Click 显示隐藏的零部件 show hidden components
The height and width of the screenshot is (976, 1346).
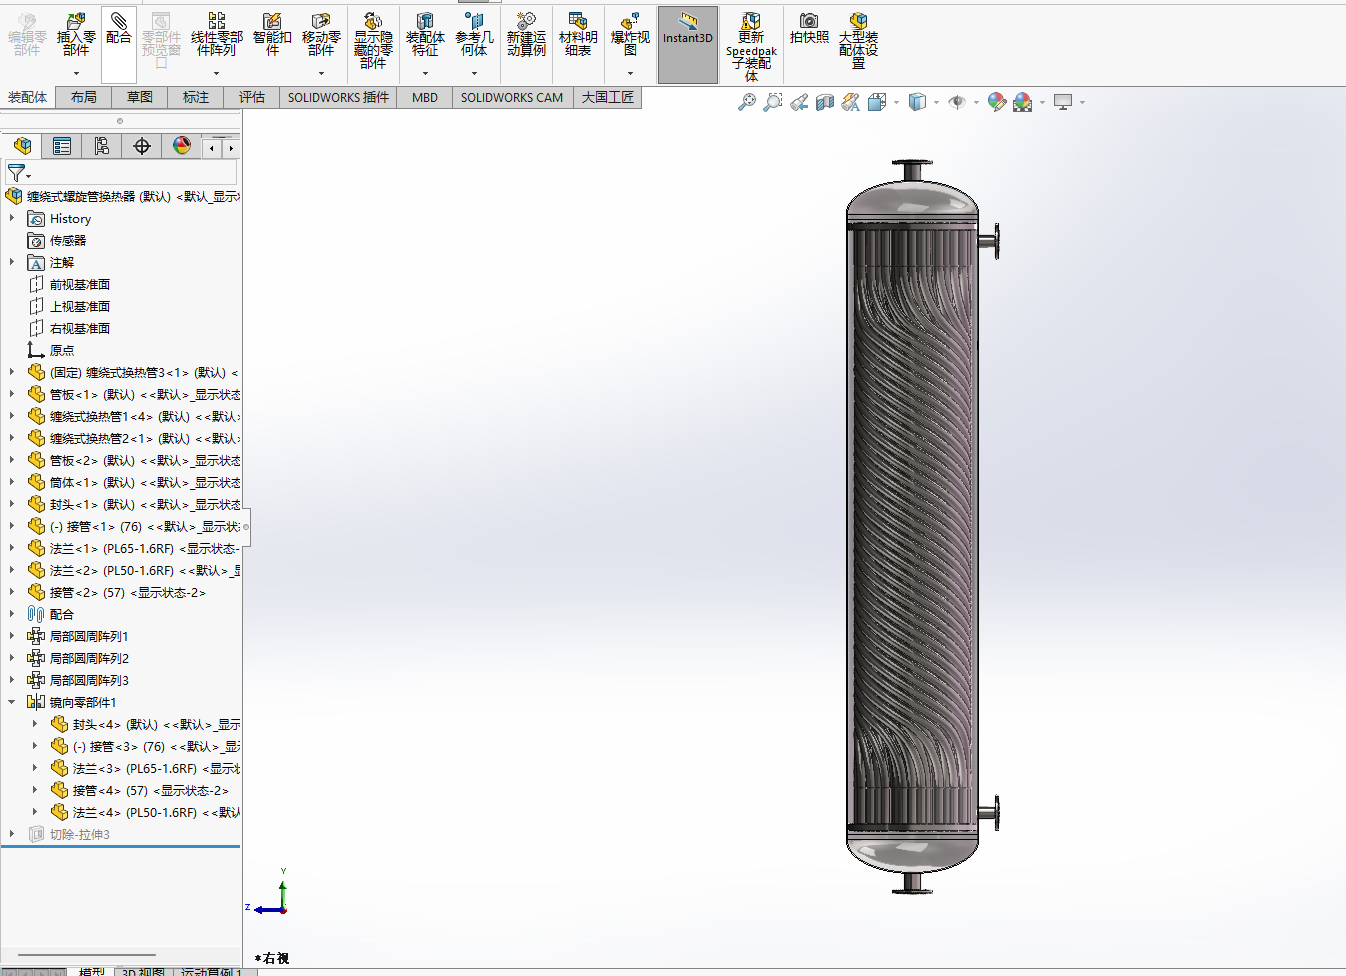(372, 40)
